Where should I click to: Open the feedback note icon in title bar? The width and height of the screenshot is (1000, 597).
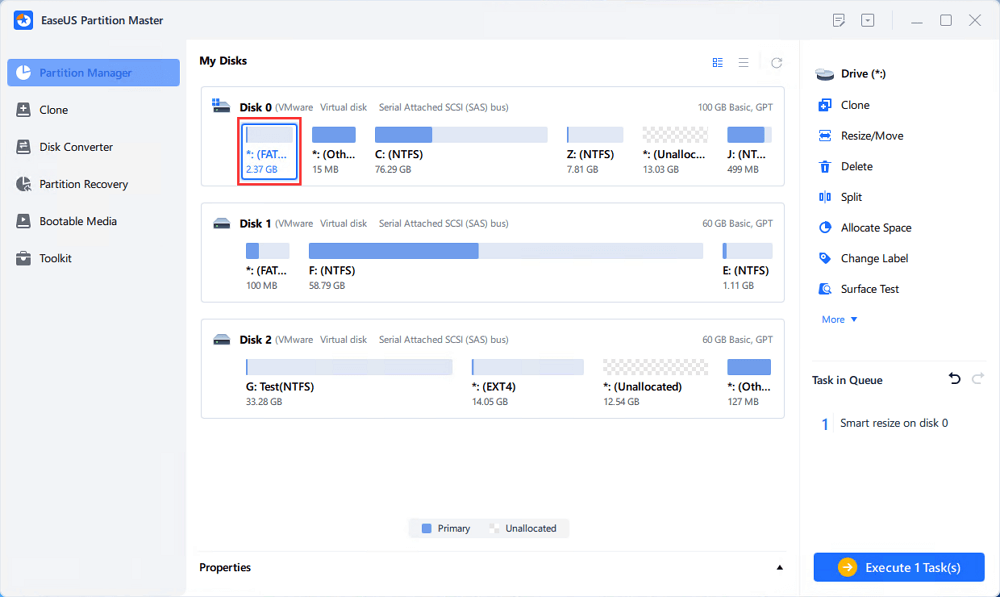coord(839,20)
